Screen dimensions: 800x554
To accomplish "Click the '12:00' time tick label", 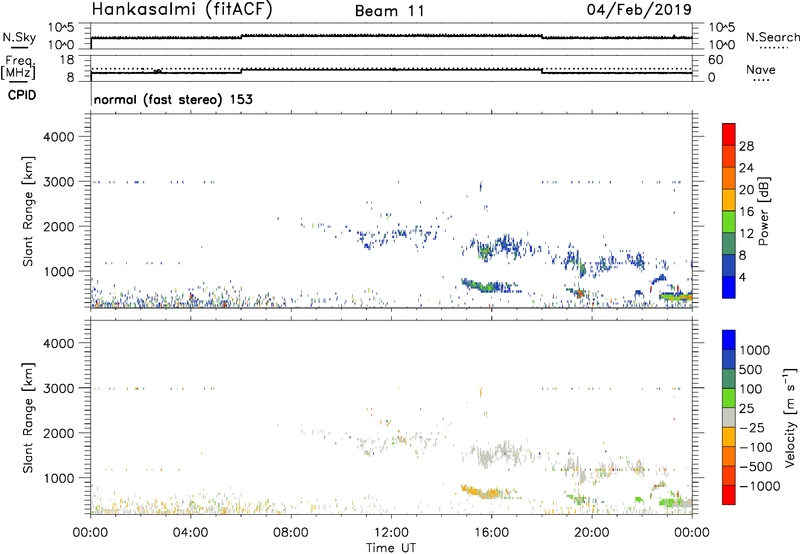I will (391, 533).
